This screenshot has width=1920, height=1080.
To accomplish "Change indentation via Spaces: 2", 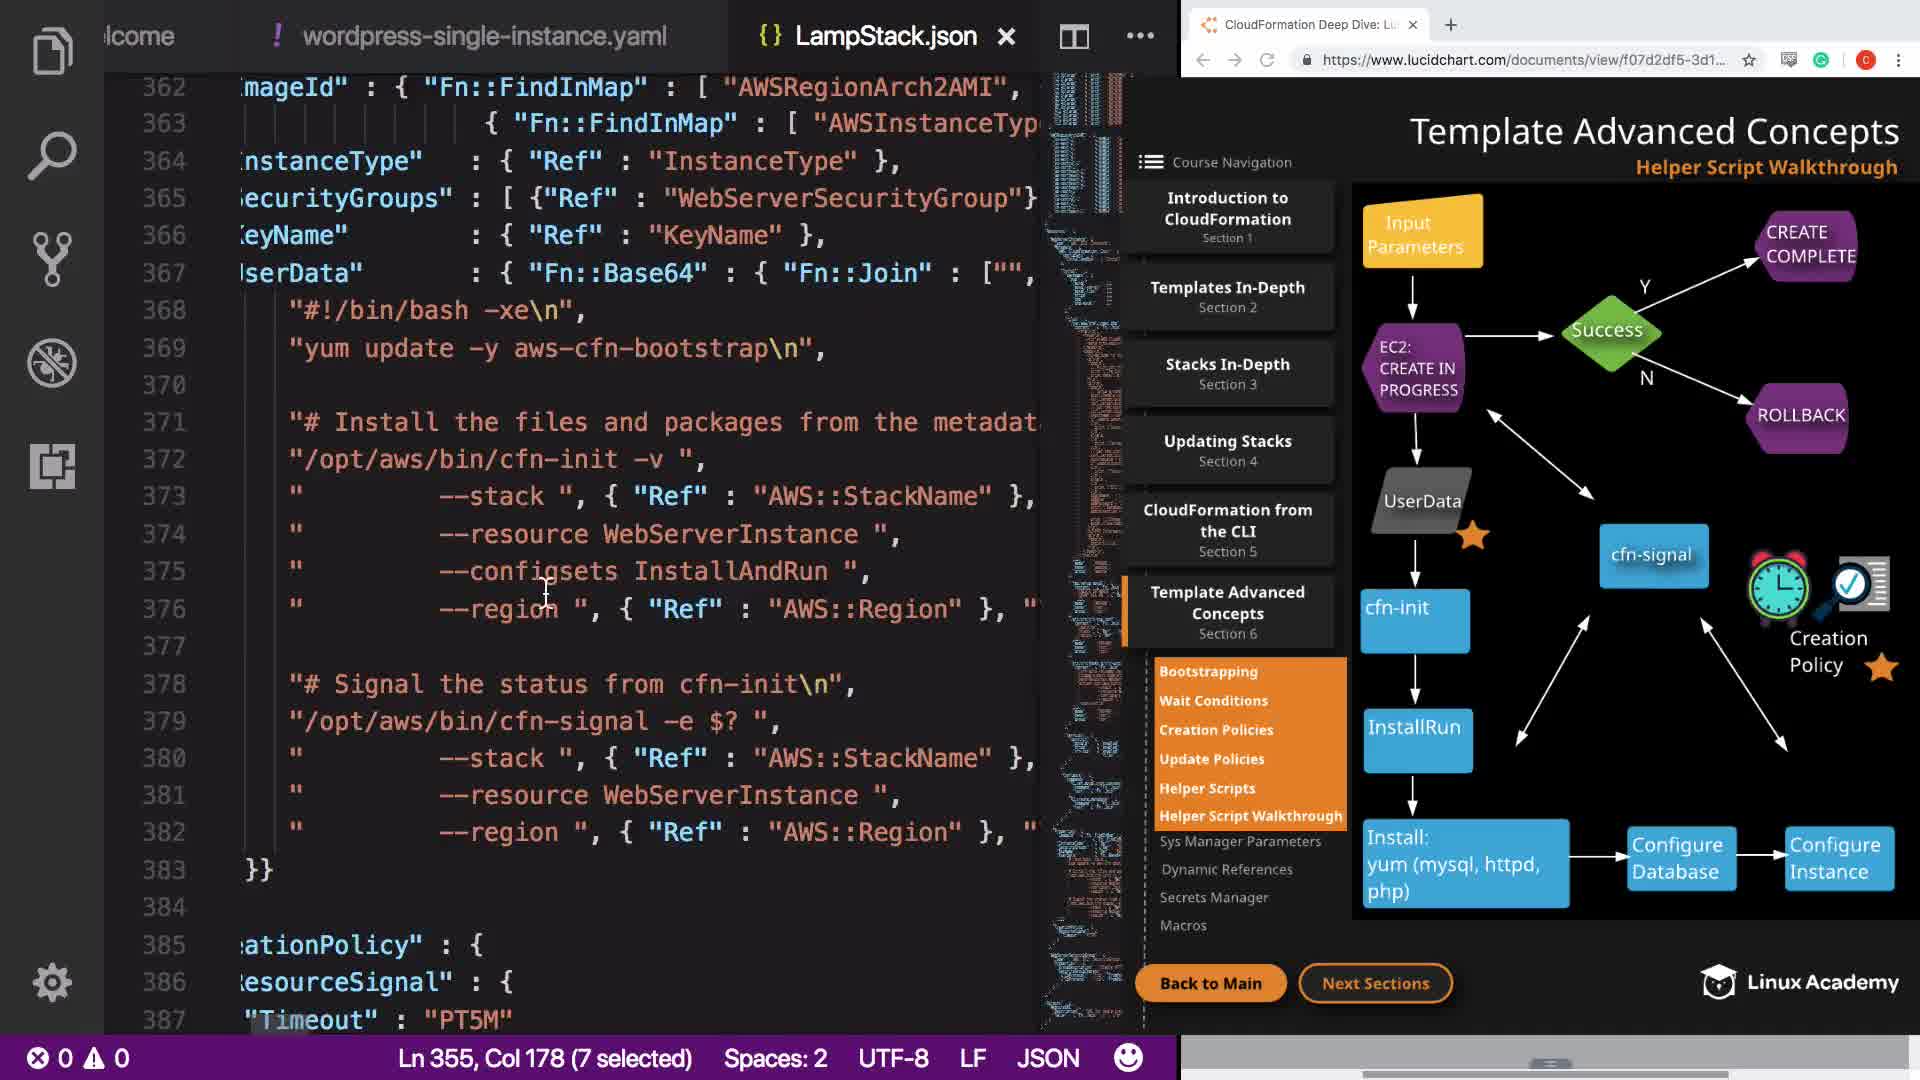I will click(x=775, y=1058).
